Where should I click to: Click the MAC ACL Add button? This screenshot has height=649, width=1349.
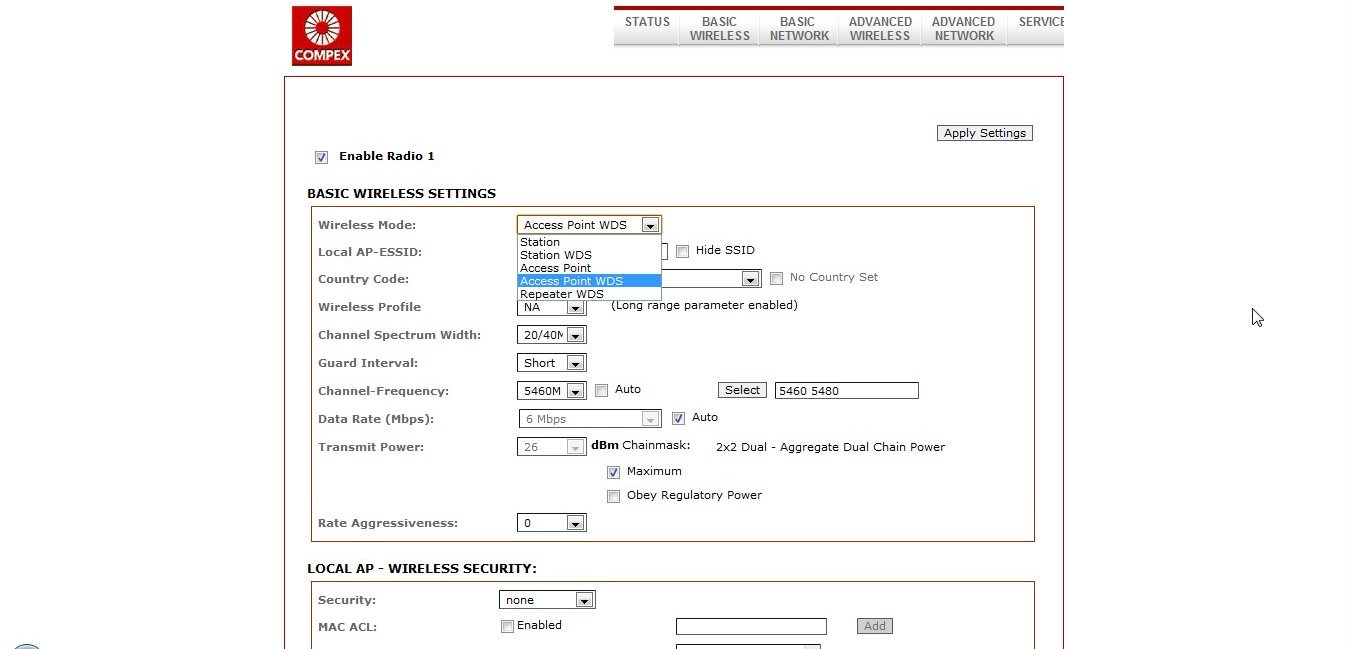(875, 626)
